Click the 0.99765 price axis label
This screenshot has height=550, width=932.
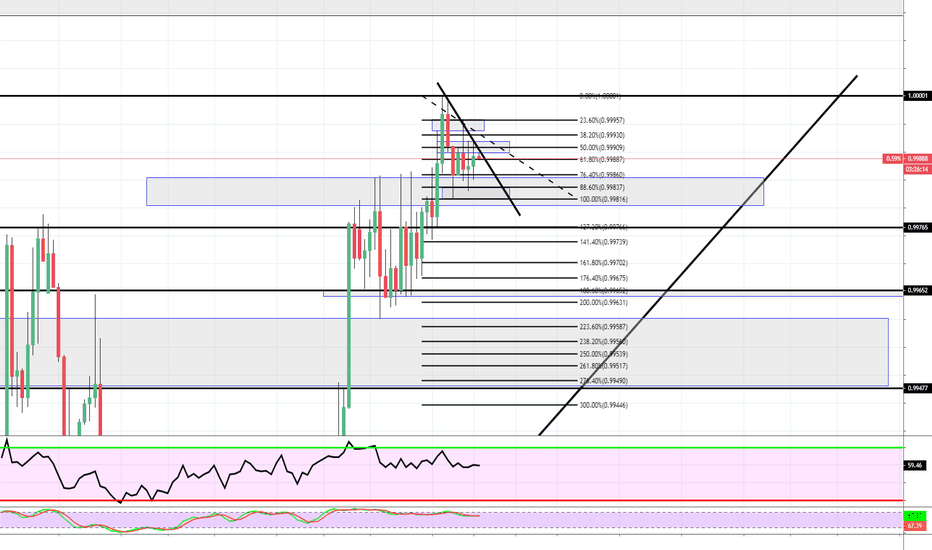pos(917,228)
